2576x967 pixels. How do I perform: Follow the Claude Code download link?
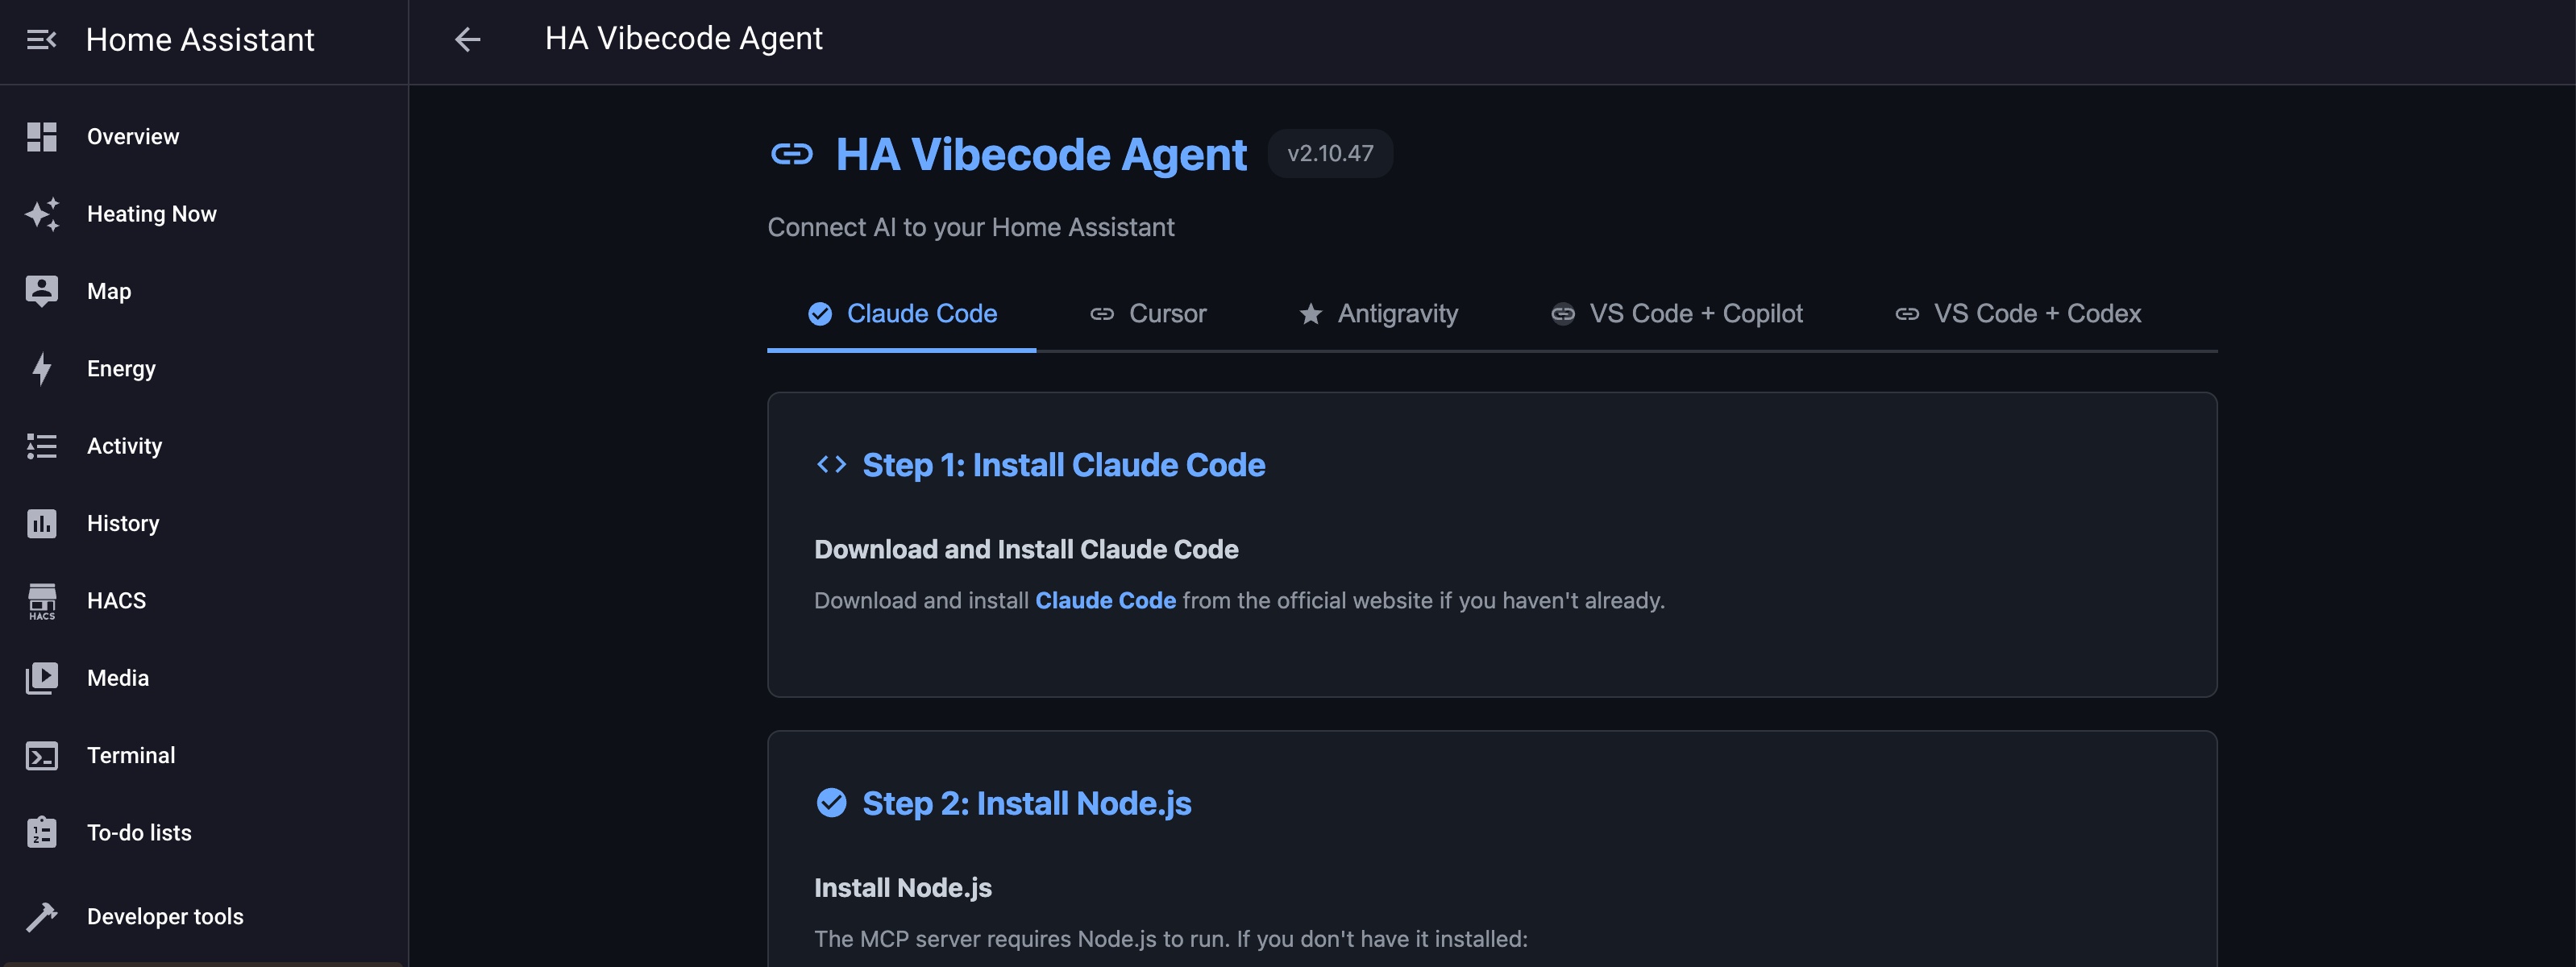tap(1105, 601)
